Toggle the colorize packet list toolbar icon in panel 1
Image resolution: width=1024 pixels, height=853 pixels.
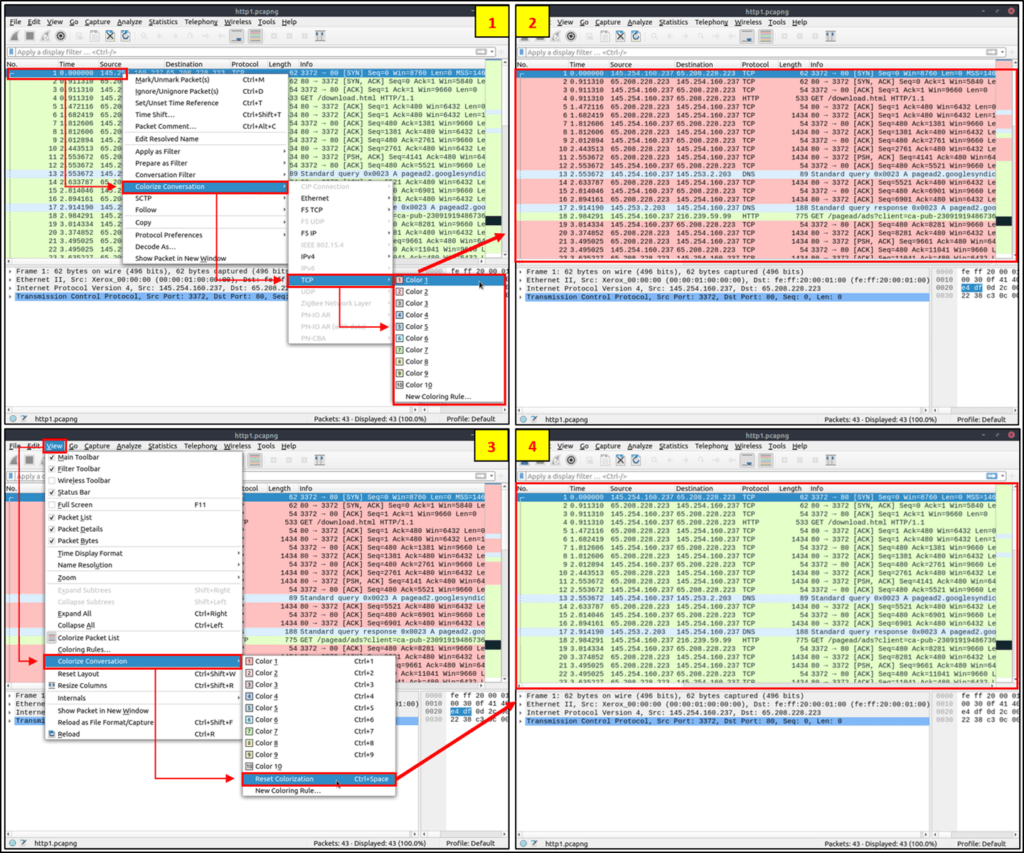point(256,36)
